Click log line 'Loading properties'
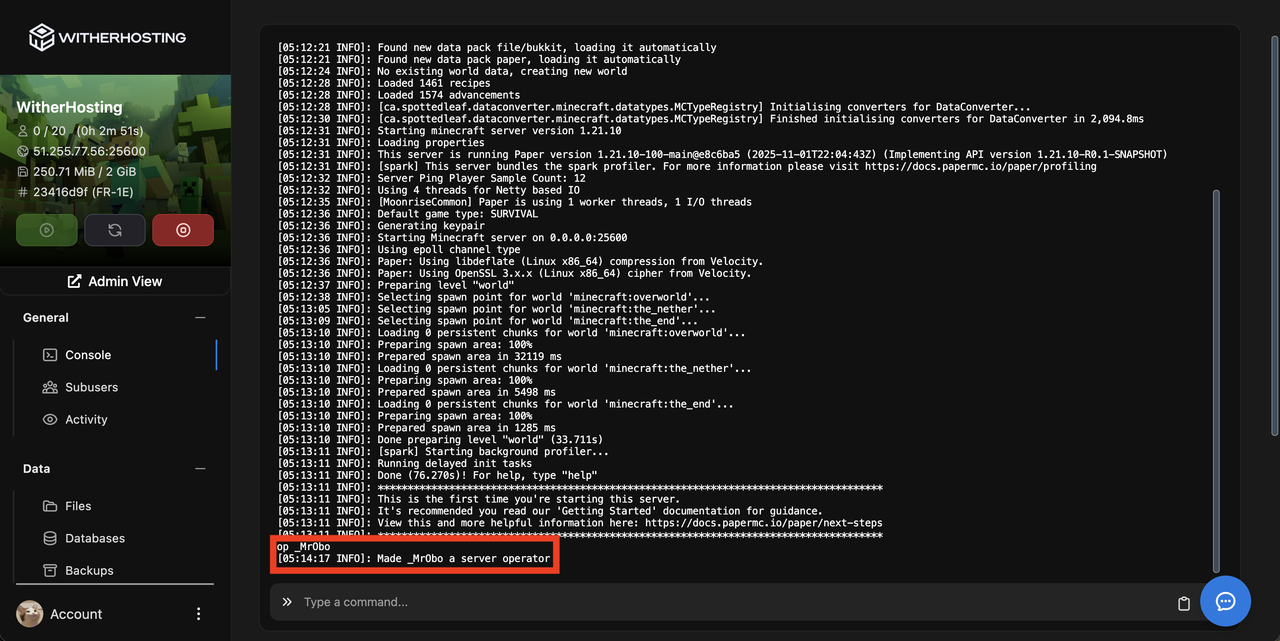1280x641 pixels. 380,142
